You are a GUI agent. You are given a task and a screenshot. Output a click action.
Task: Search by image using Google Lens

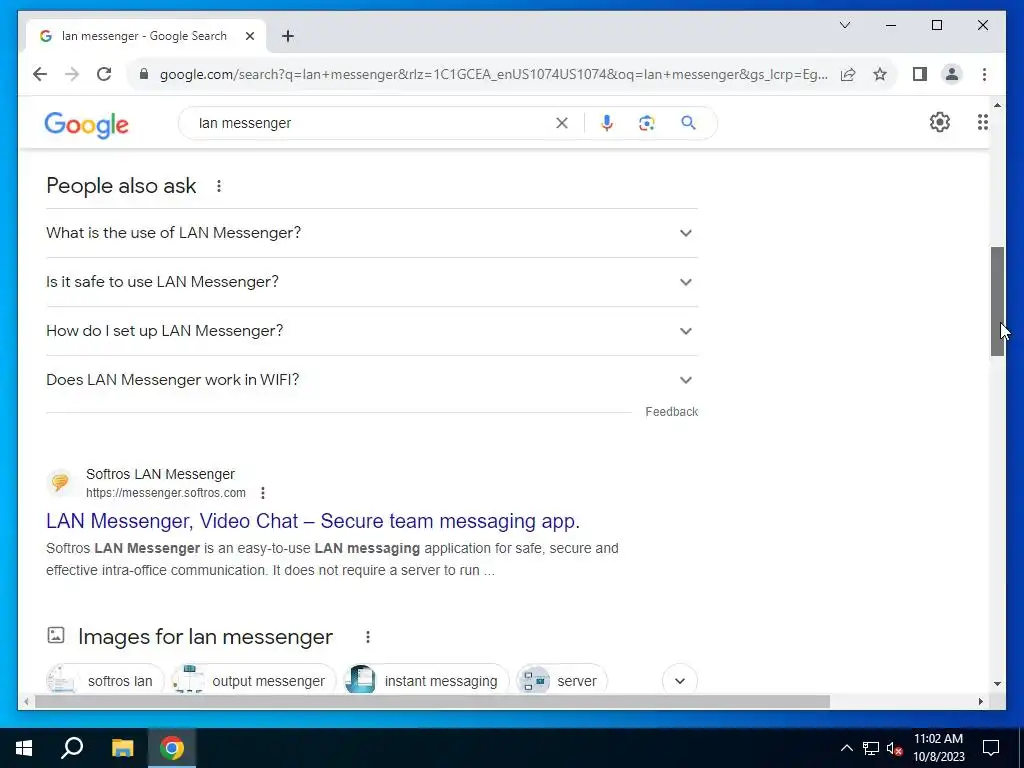pyautogui.click(x=647, y=123)
